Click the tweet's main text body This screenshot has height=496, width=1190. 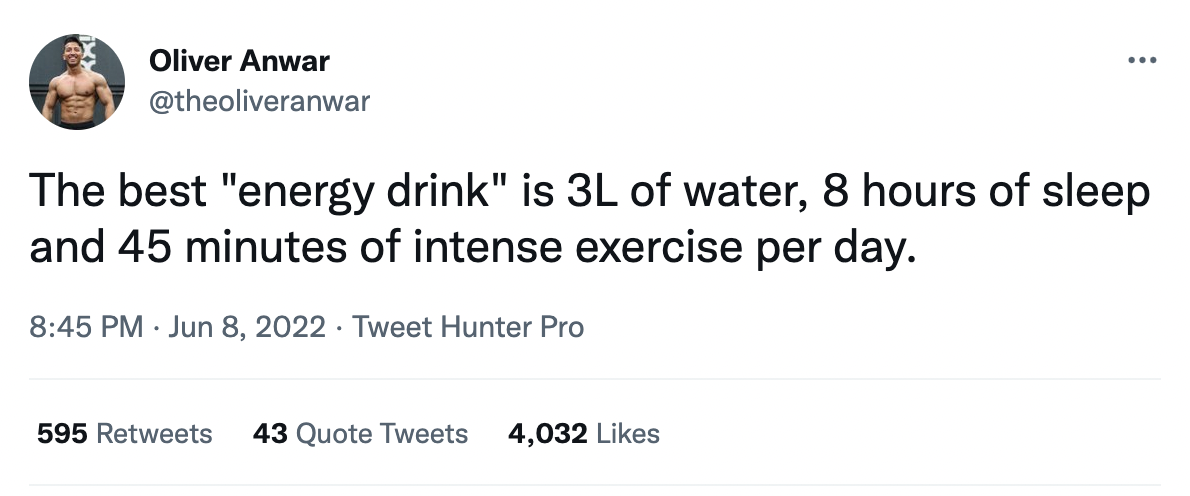590,218
